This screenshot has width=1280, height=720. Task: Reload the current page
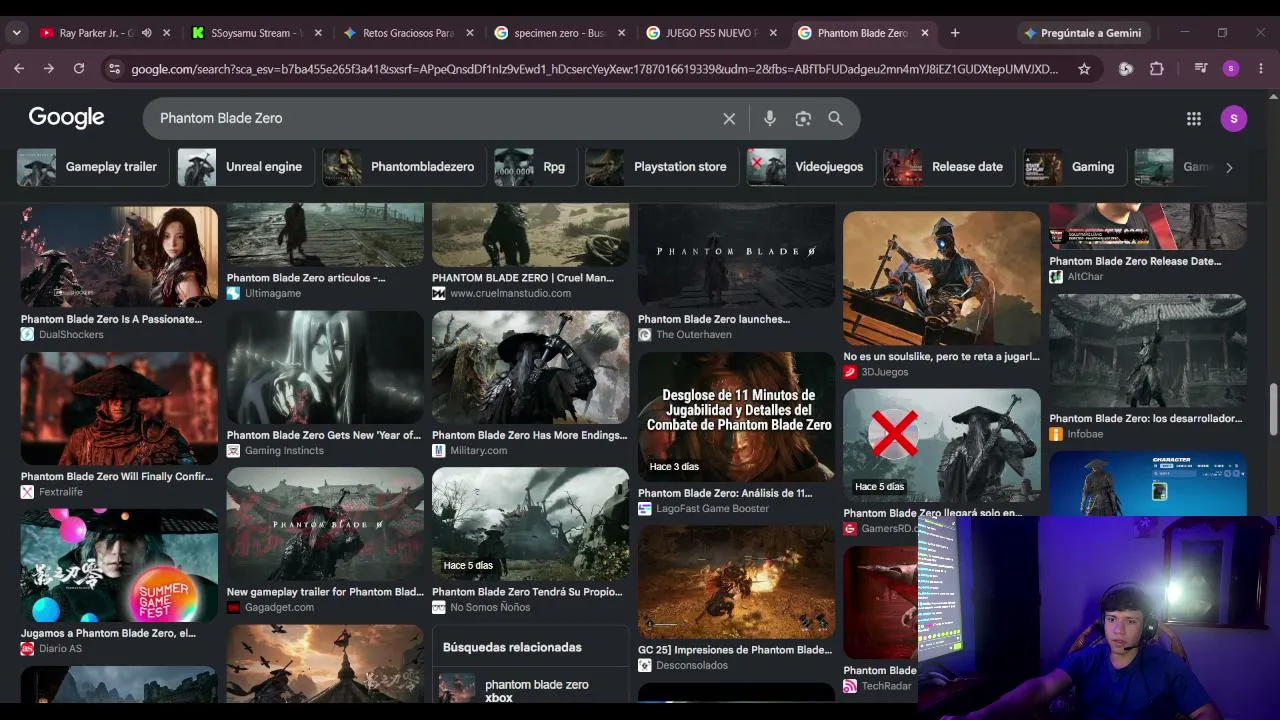79,69
